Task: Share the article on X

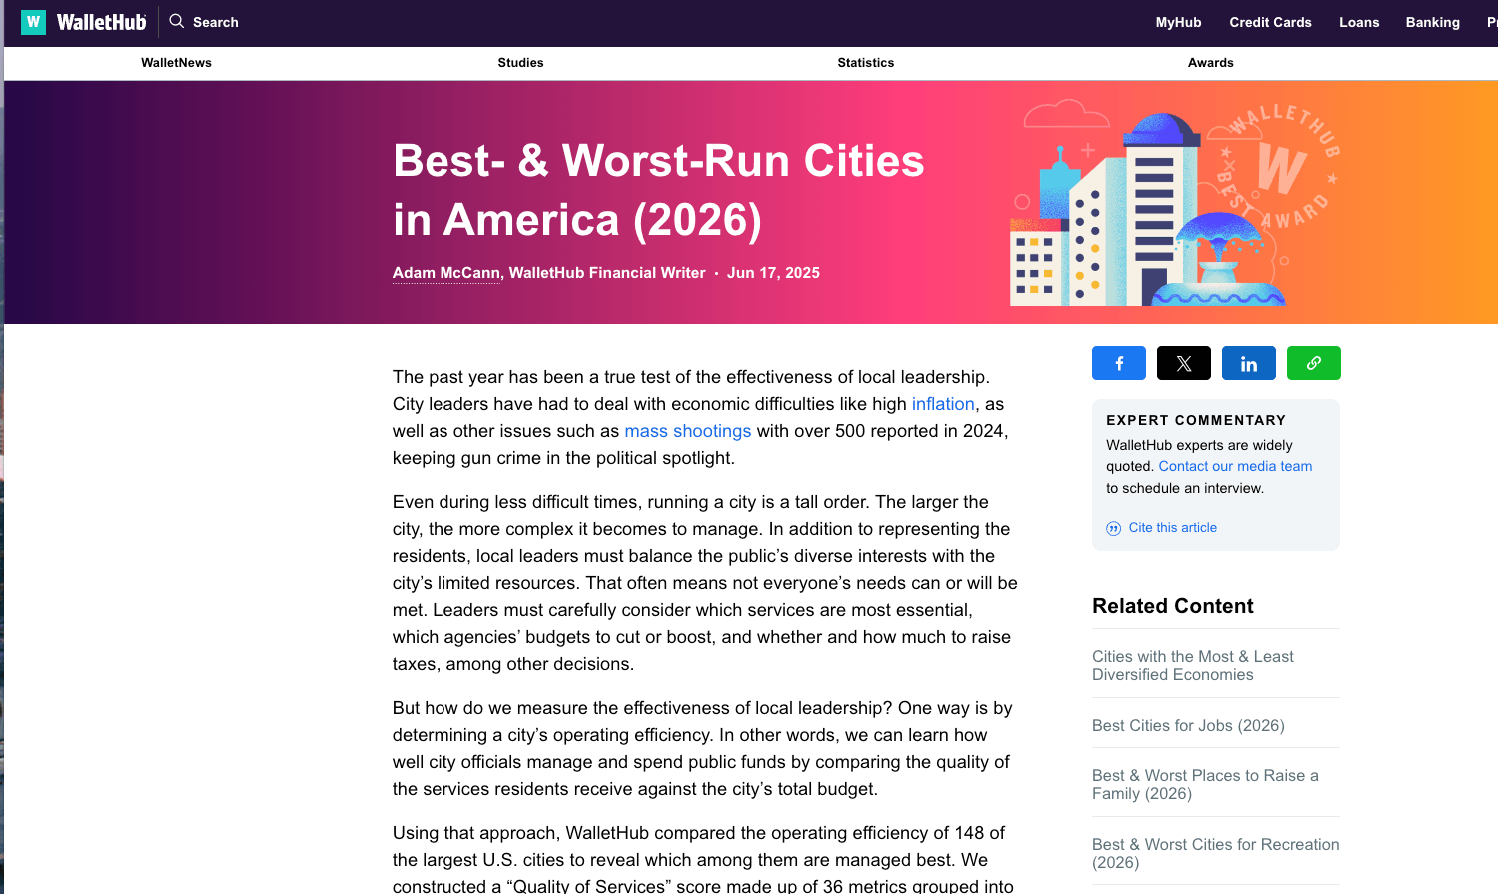Action: click(1183, 363)
